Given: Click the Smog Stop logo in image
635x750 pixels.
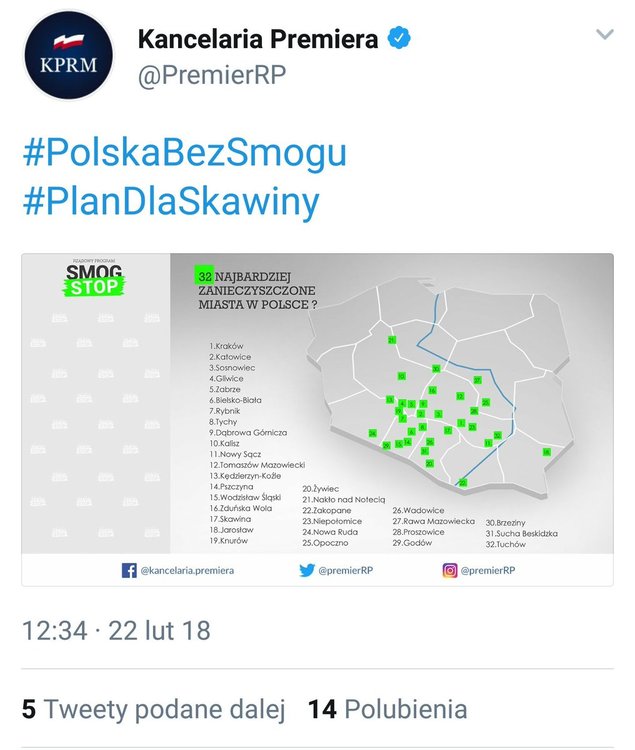Looking at the screenshot, I should pyautogui.click(x=94, y=280).
